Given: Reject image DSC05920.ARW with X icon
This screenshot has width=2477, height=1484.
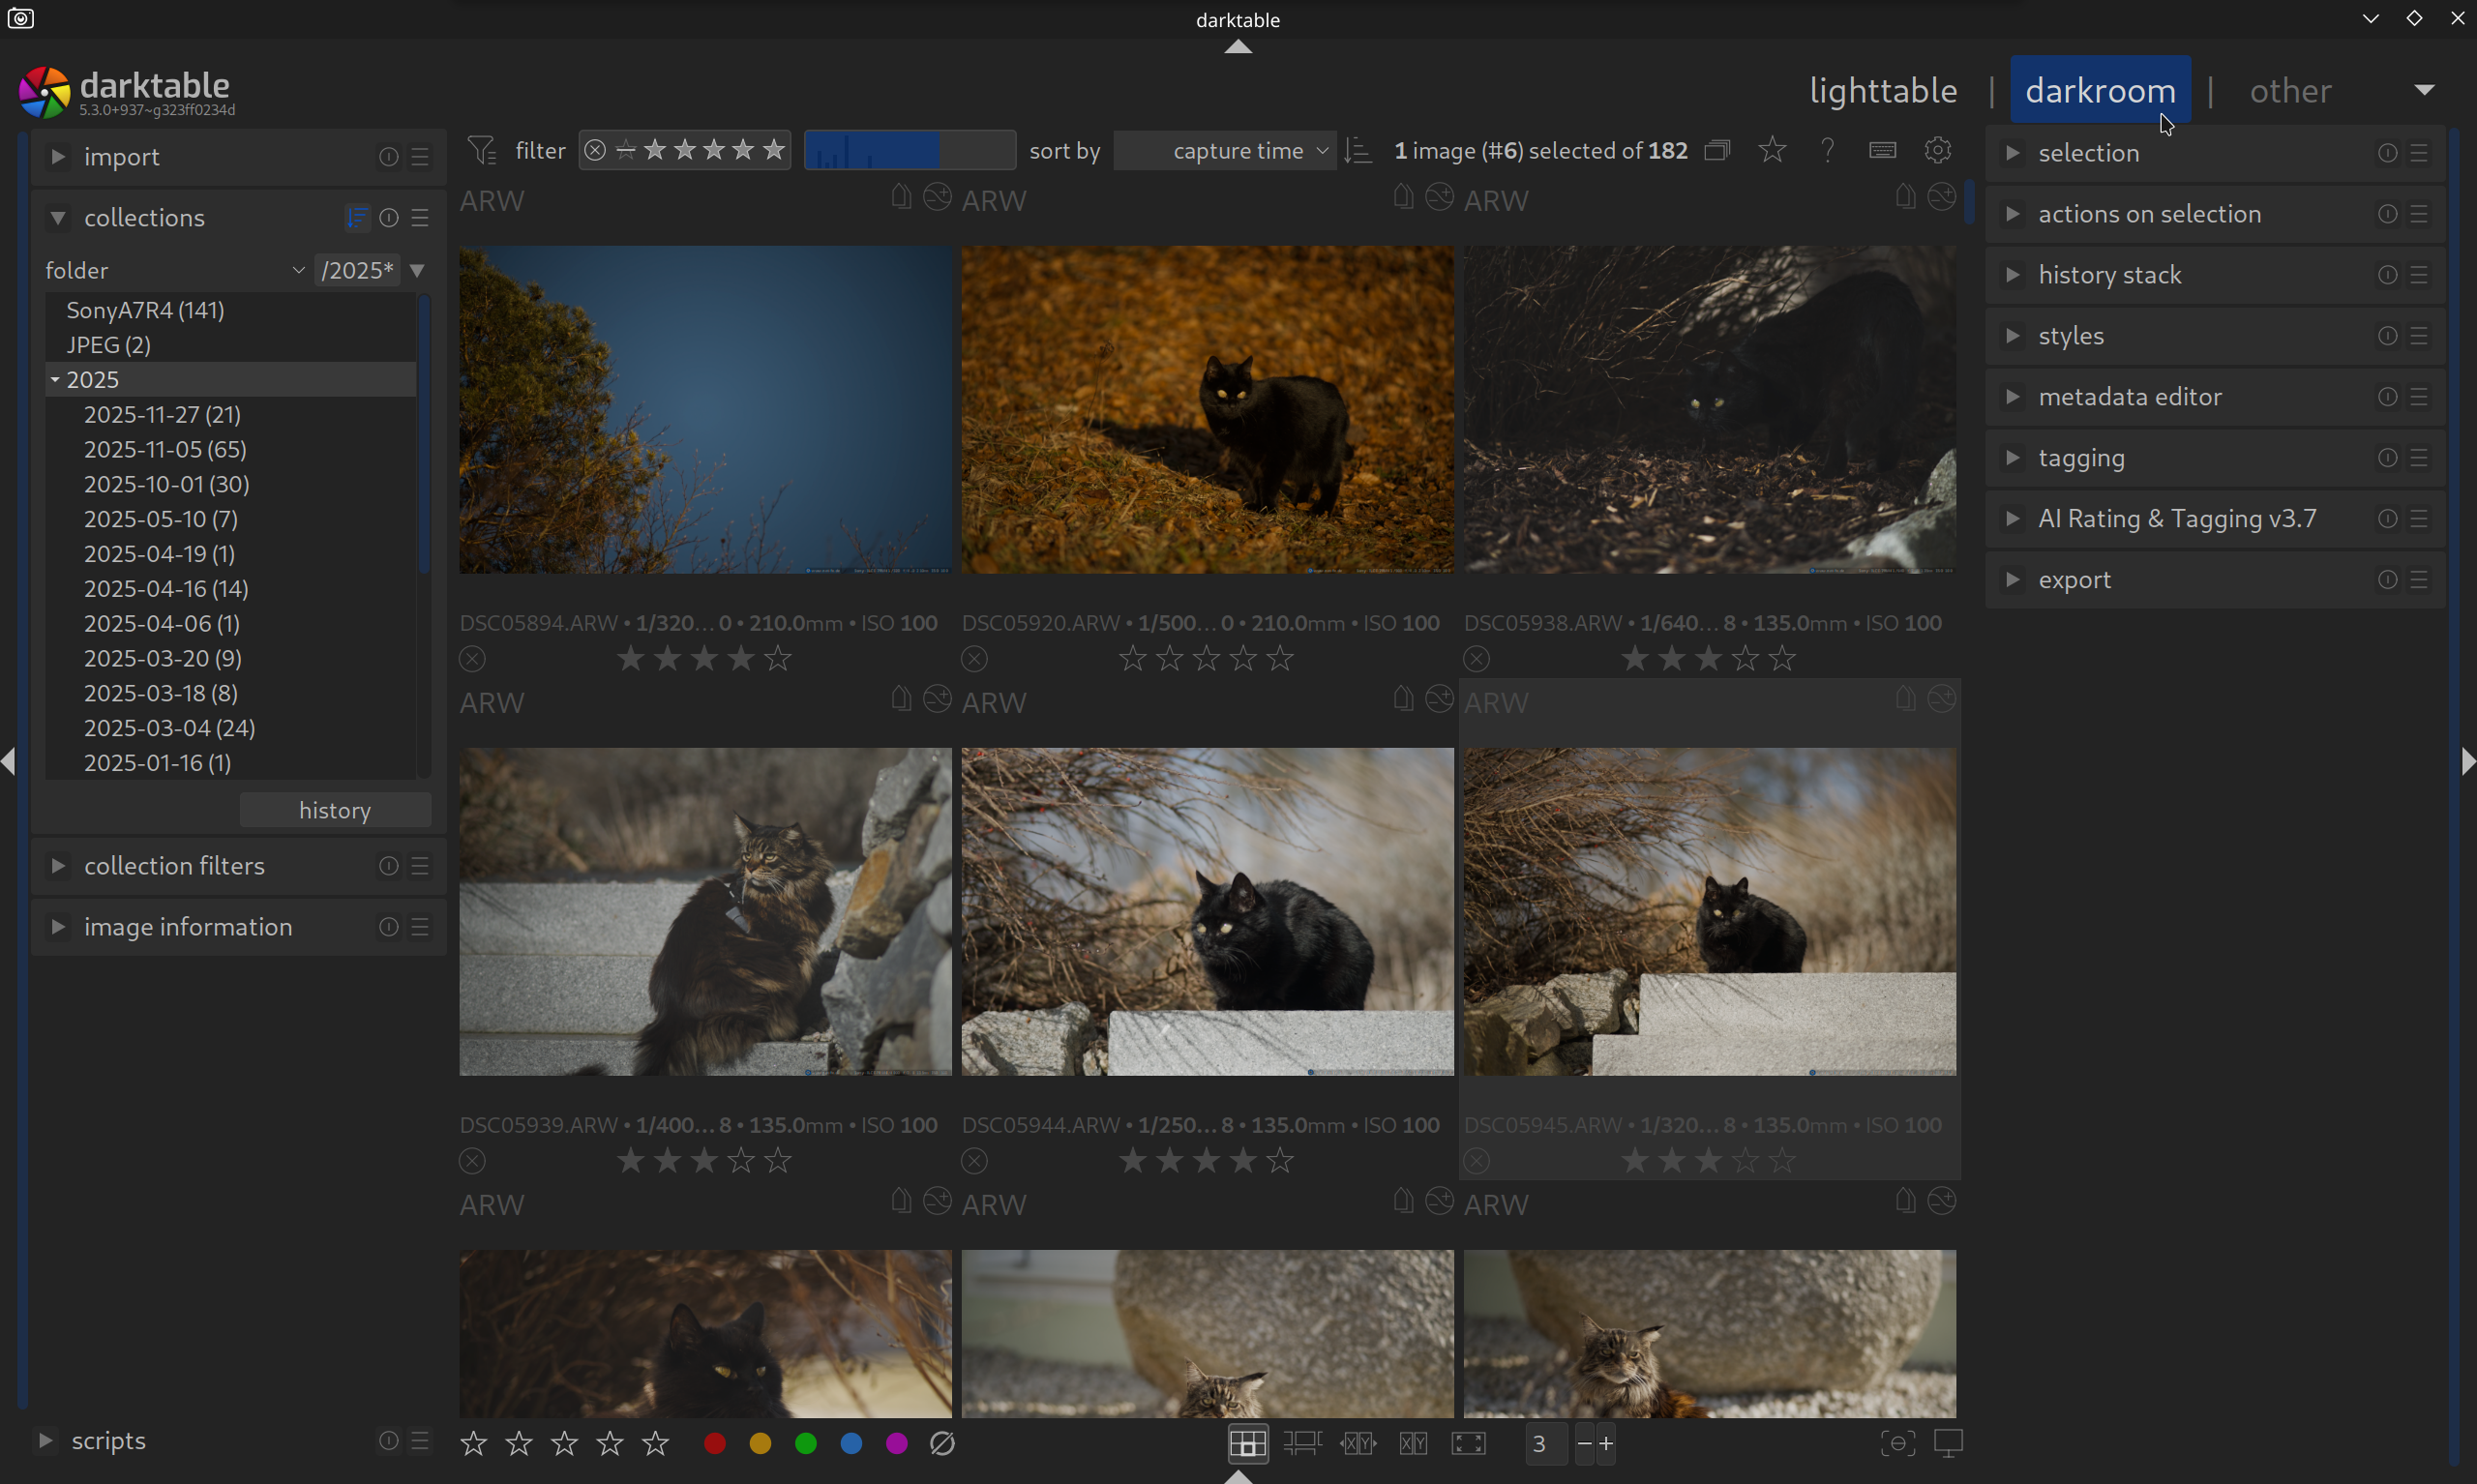Looking at the screenshot, I should point(974,659).
